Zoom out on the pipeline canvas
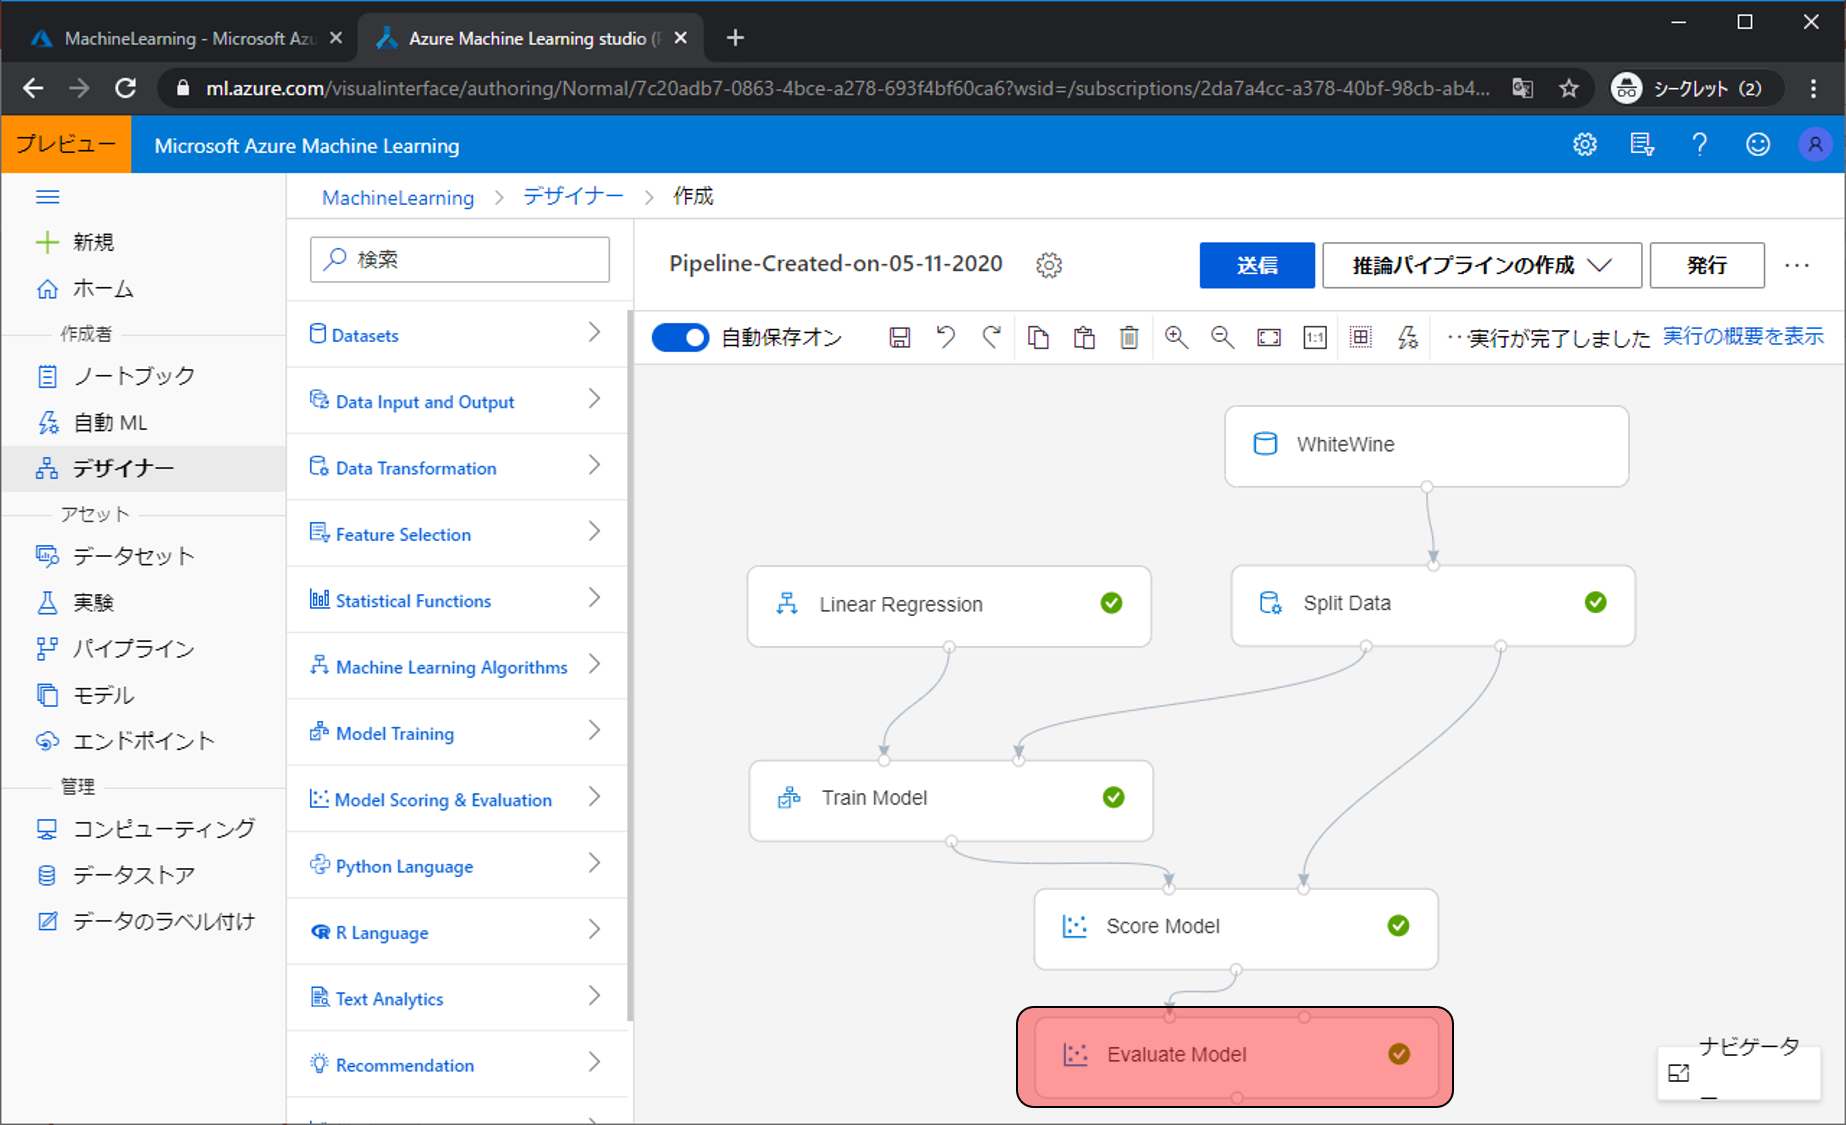The width and height of the screenshot is (1846, 1125). point(1222,338)
